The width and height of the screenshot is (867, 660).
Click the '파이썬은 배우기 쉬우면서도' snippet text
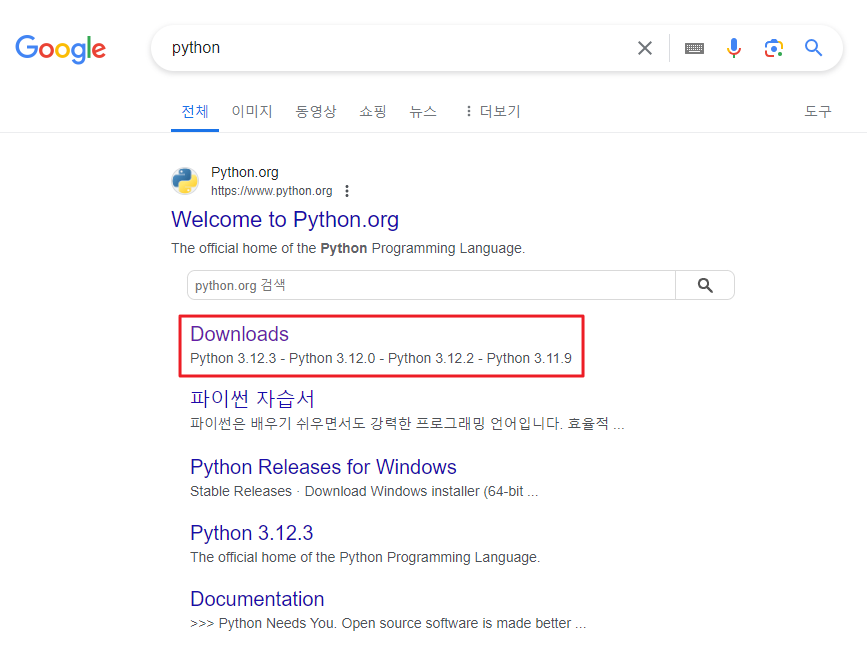coord(407,424)
